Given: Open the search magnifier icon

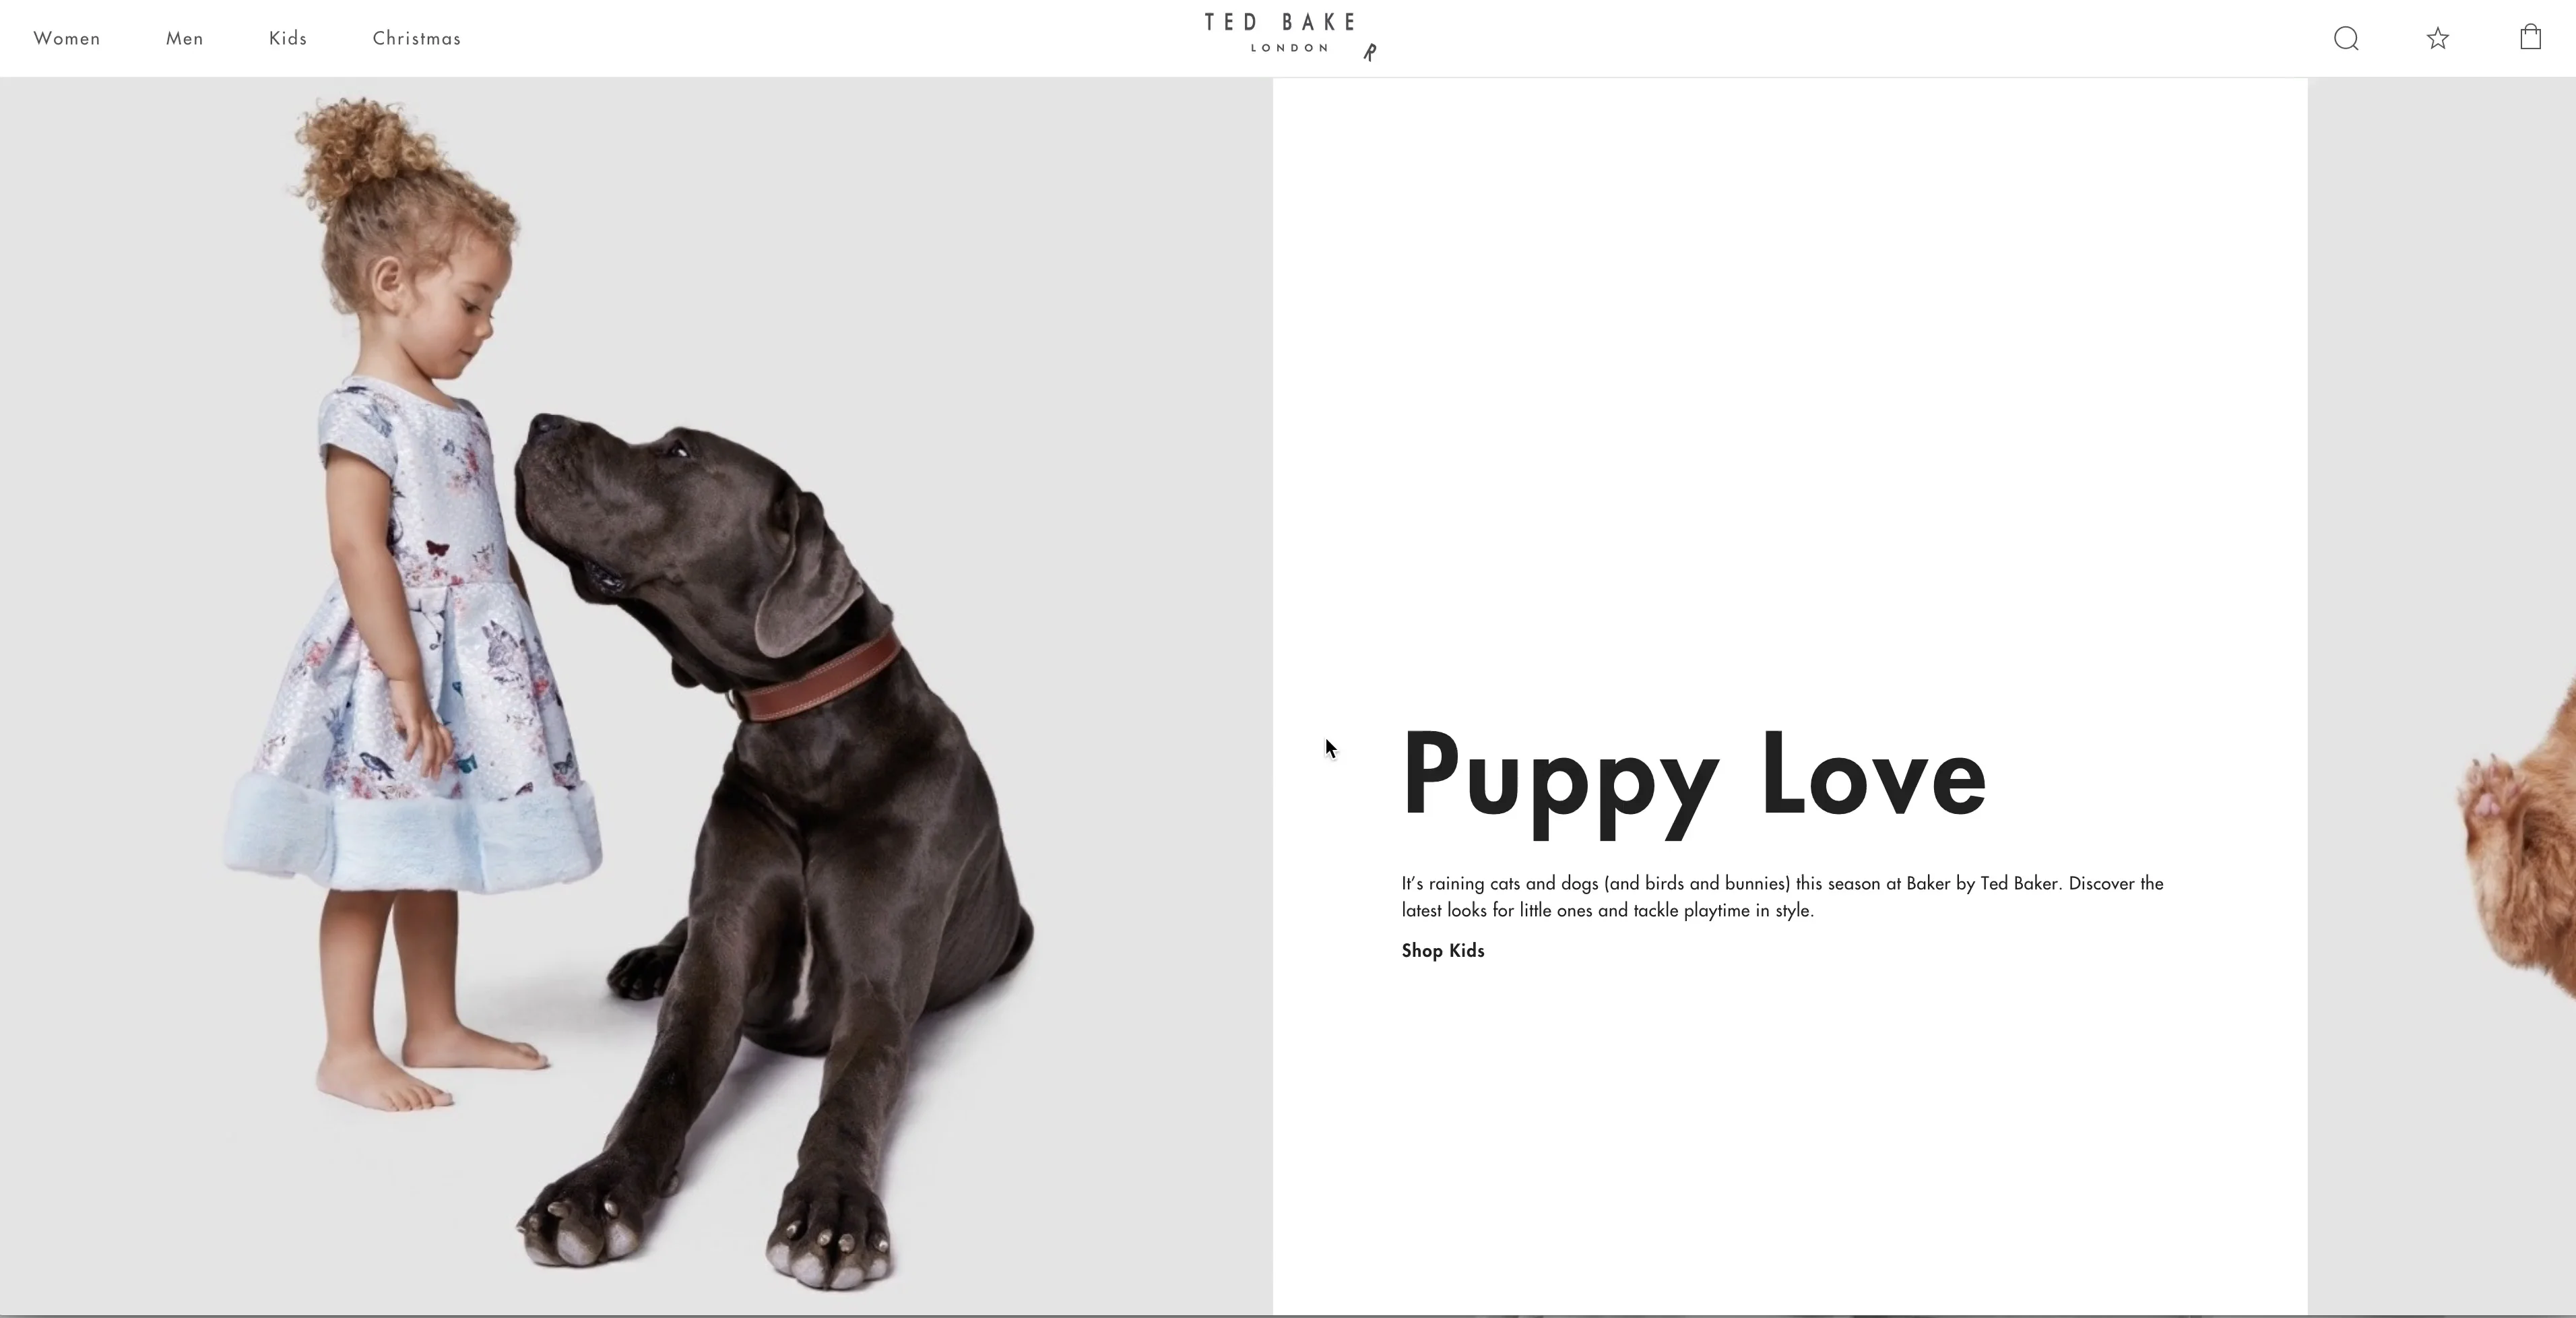Looking at the screenshot, I should (x=2346, y=39).
